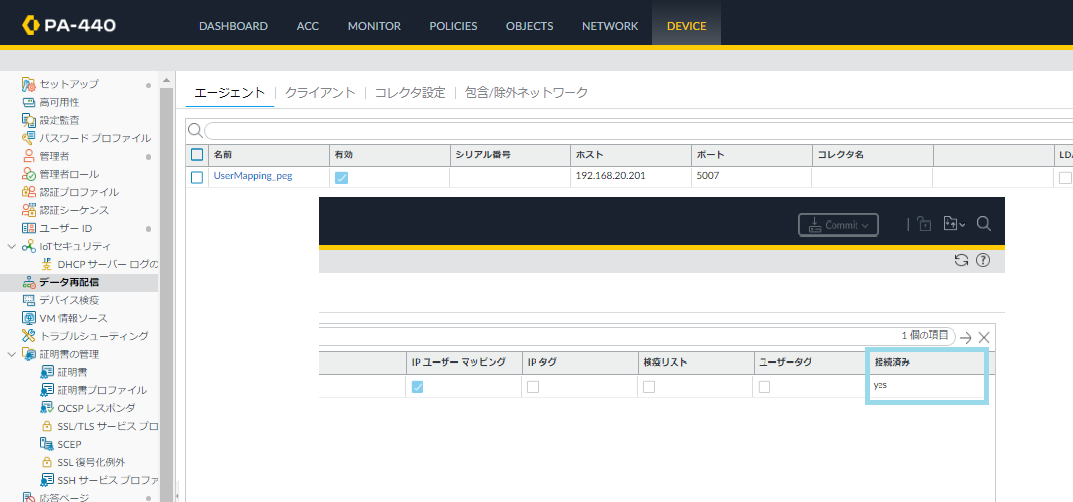
Task: Go to the MONITOR tab
Action: click(374, 26)
